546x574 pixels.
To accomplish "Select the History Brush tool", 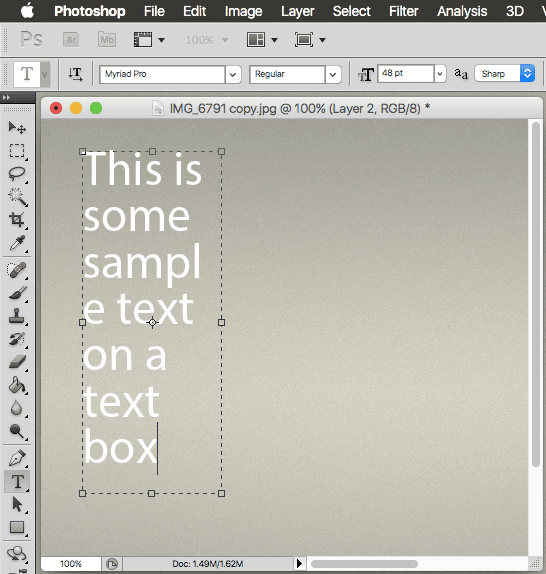I will coord(17,339).
